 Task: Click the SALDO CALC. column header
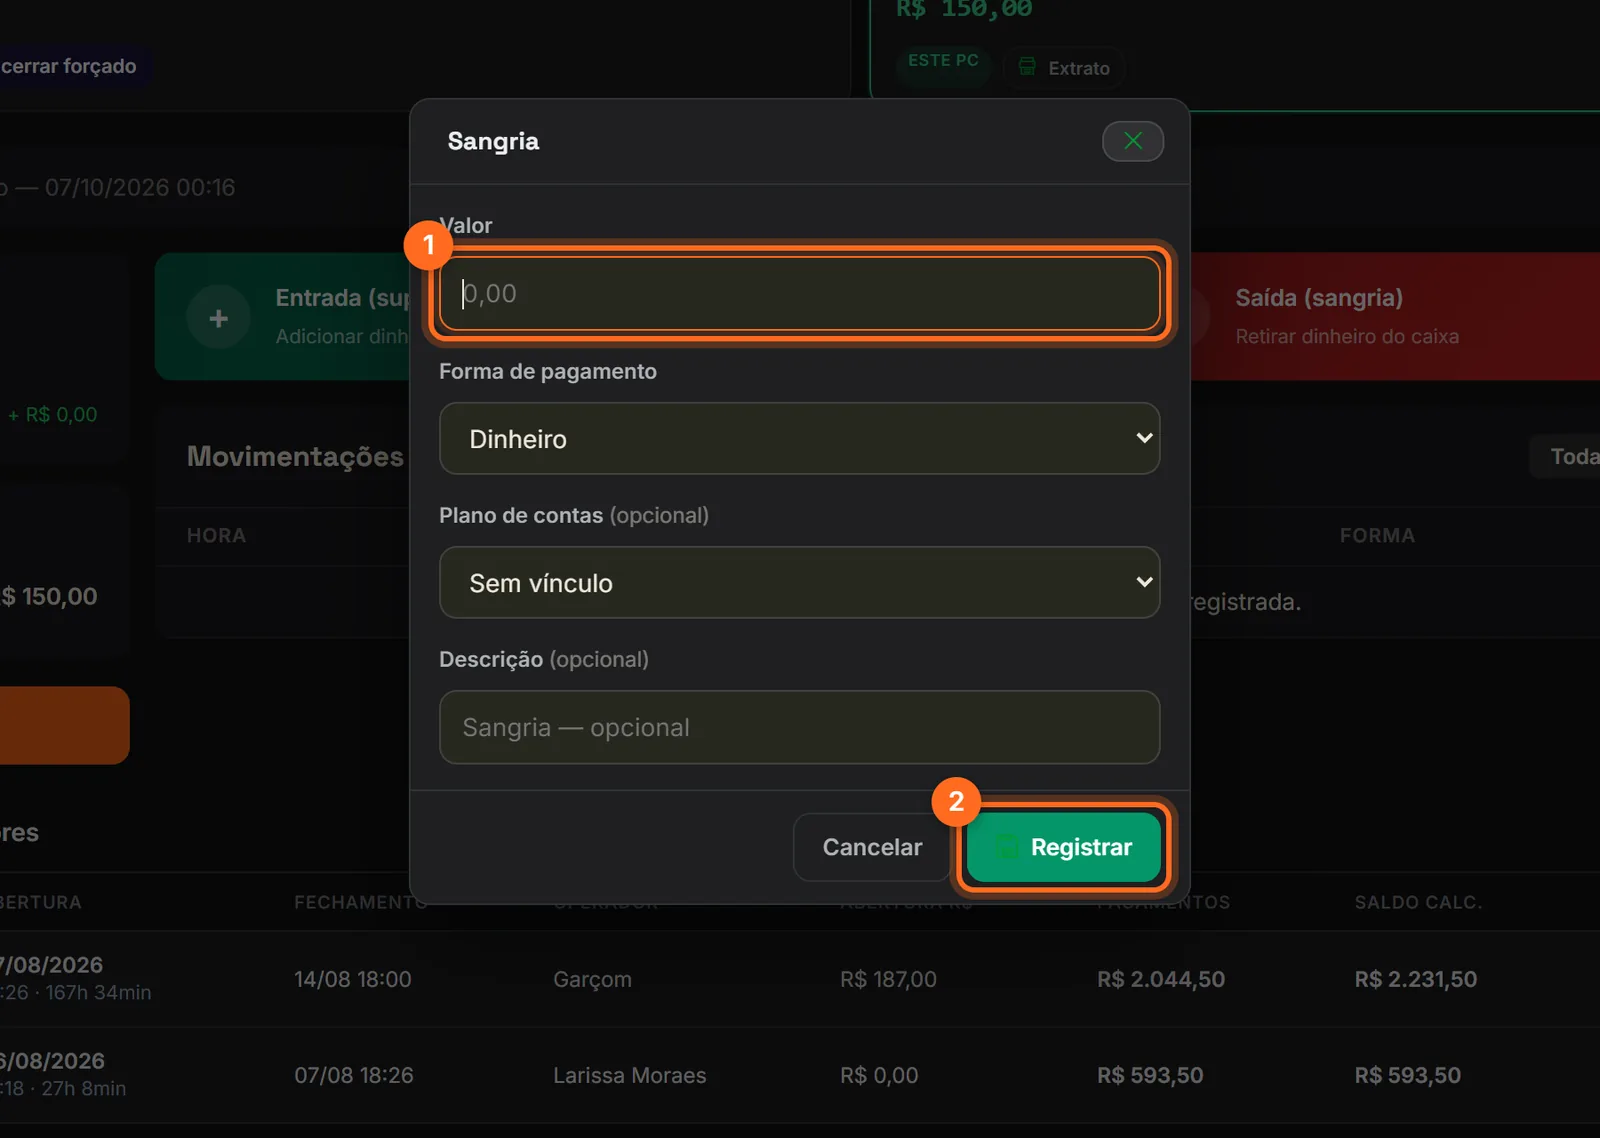click(1418, 902)
